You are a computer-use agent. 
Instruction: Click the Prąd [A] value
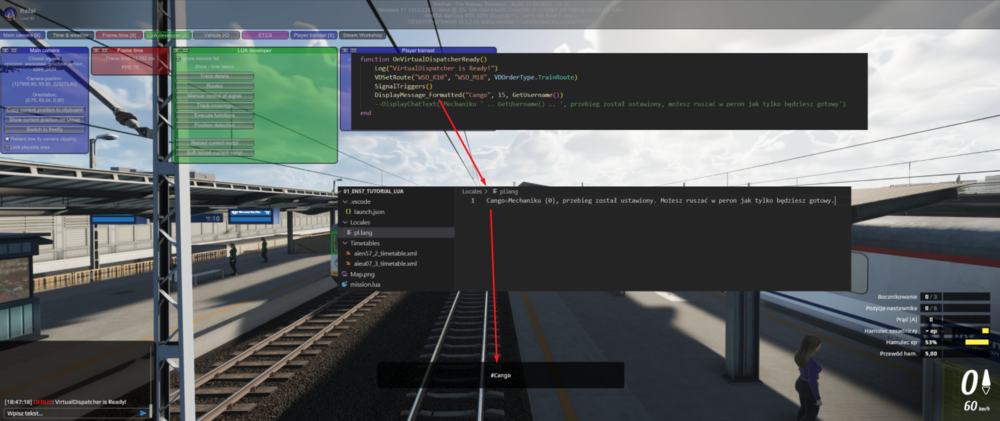pyautogui.click(x=931, y=319)
